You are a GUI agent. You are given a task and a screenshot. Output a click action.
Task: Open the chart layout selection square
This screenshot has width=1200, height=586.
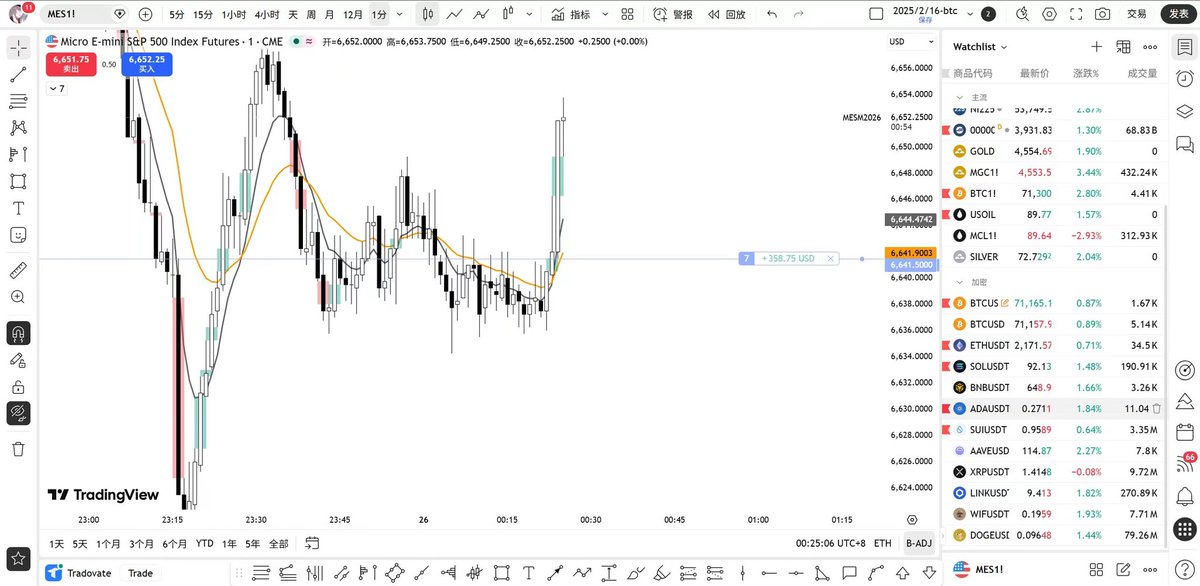(x=876, y=15)
